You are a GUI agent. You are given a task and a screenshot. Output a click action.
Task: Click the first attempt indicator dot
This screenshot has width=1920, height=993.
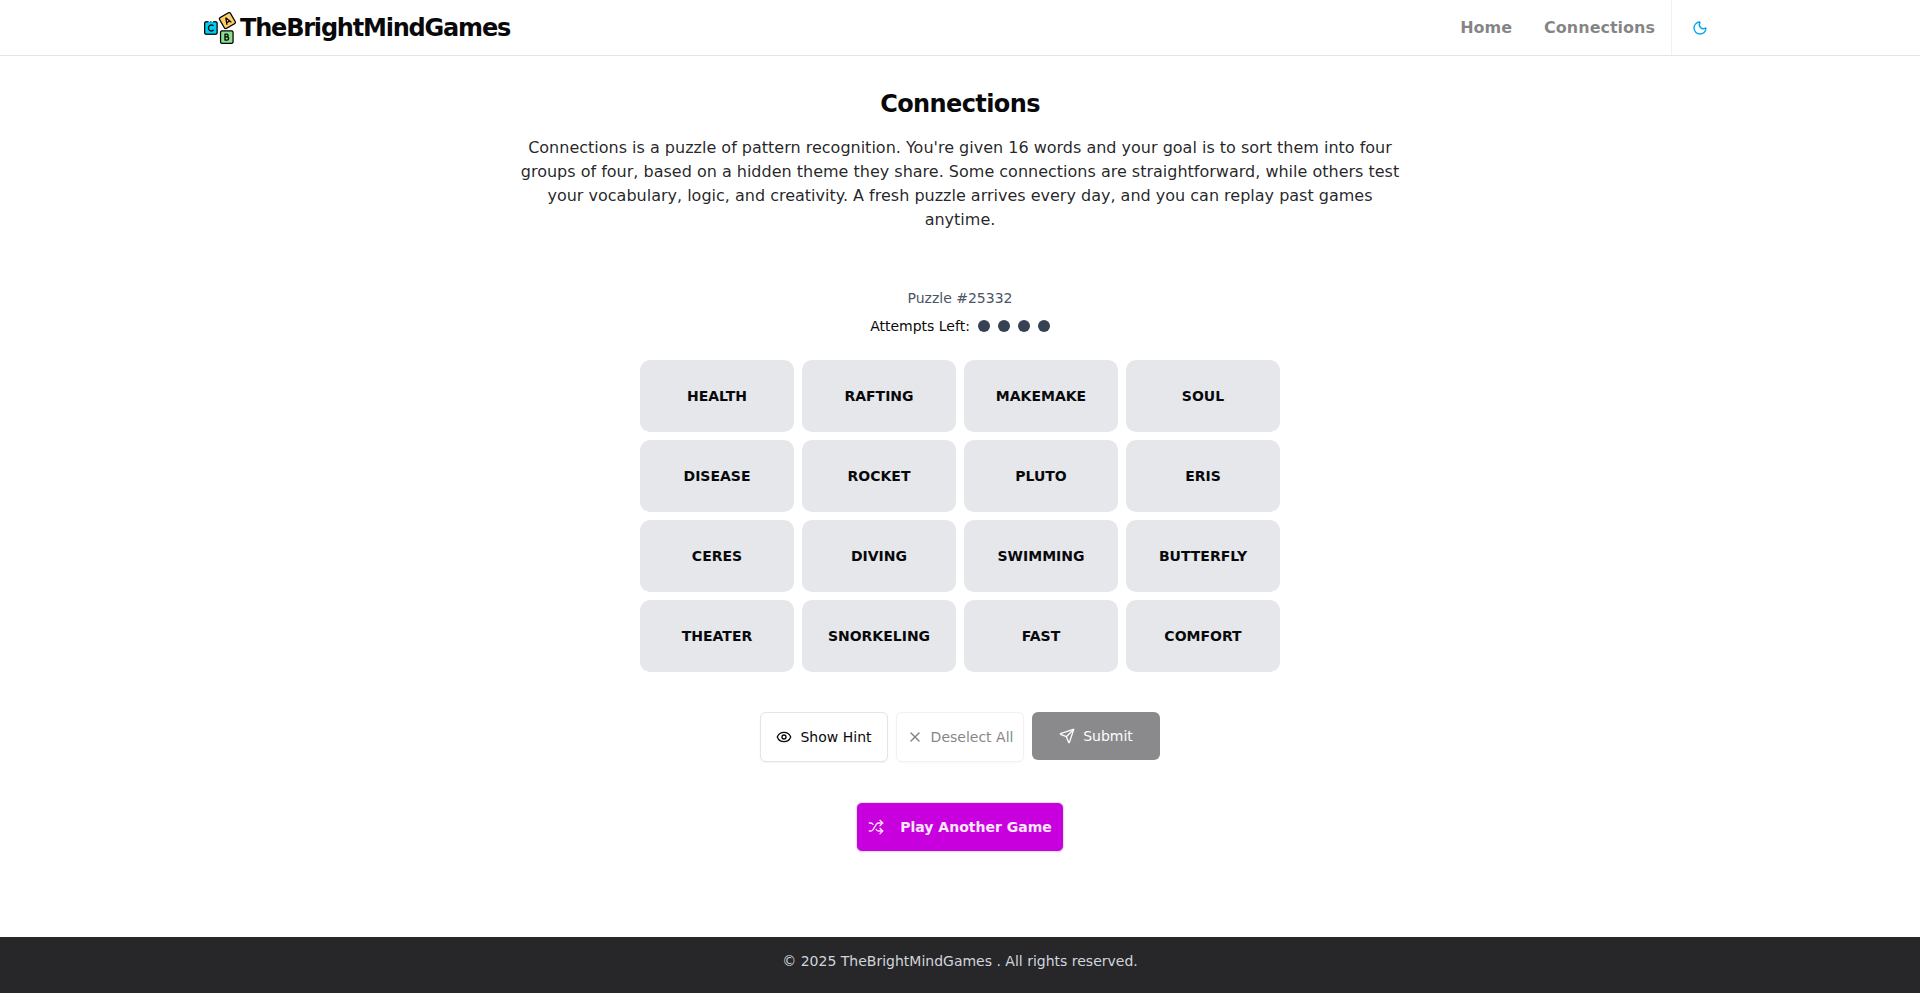coord(985,325)
